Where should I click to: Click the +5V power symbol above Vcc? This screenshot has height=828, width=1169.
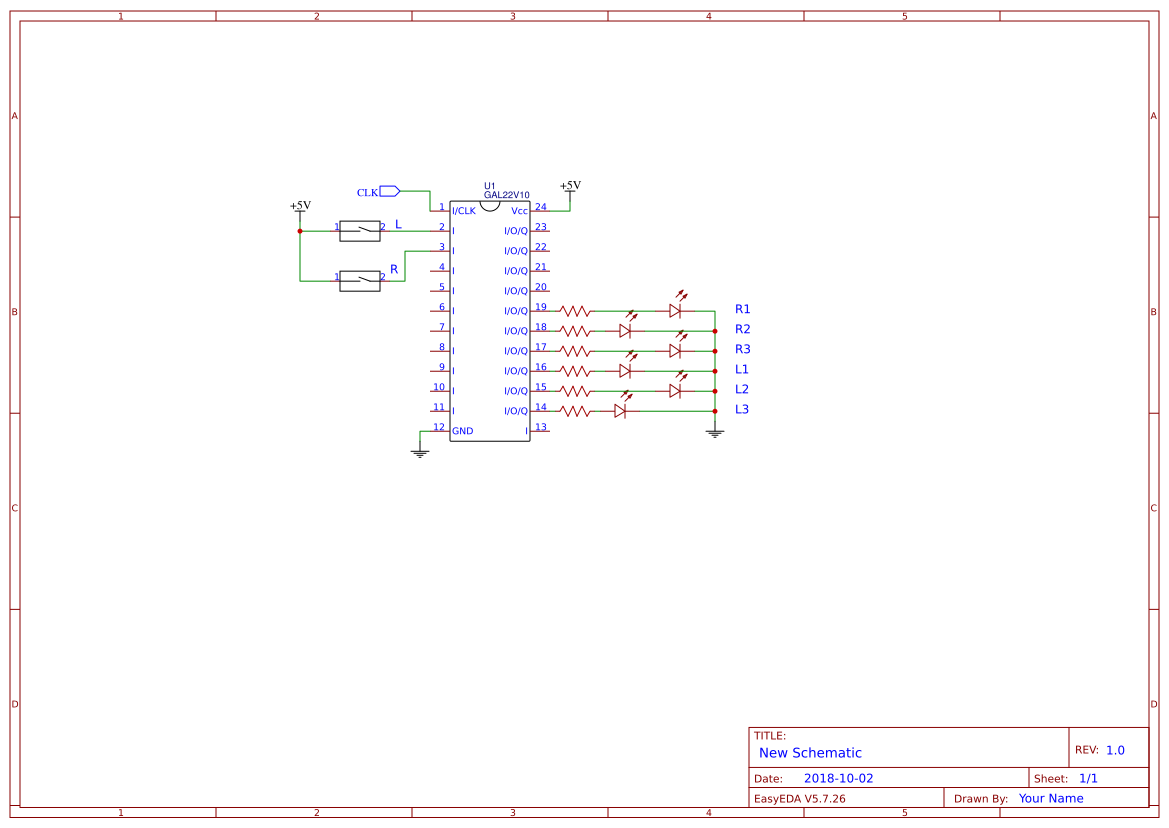[570, 190]
